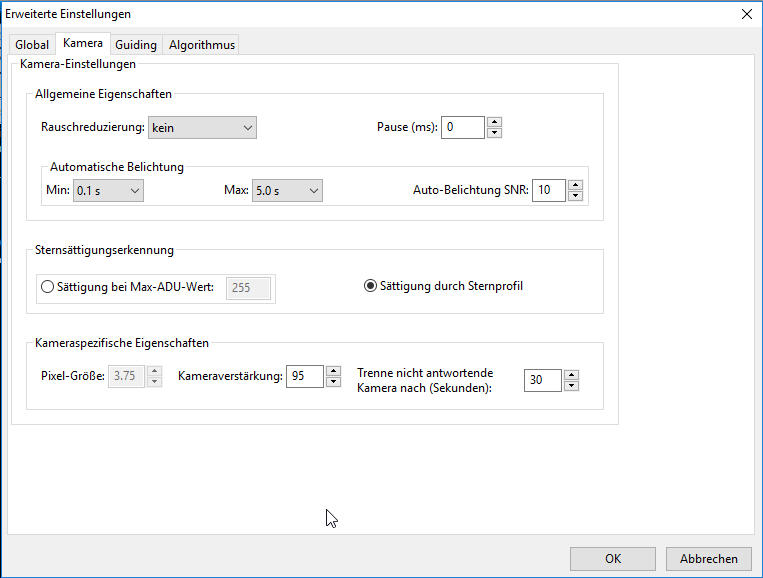The height and width of the screenshot is (578, 763).
Task: Decrease the Pause (ms) value with down arrow
Action: tap(494, 133)
